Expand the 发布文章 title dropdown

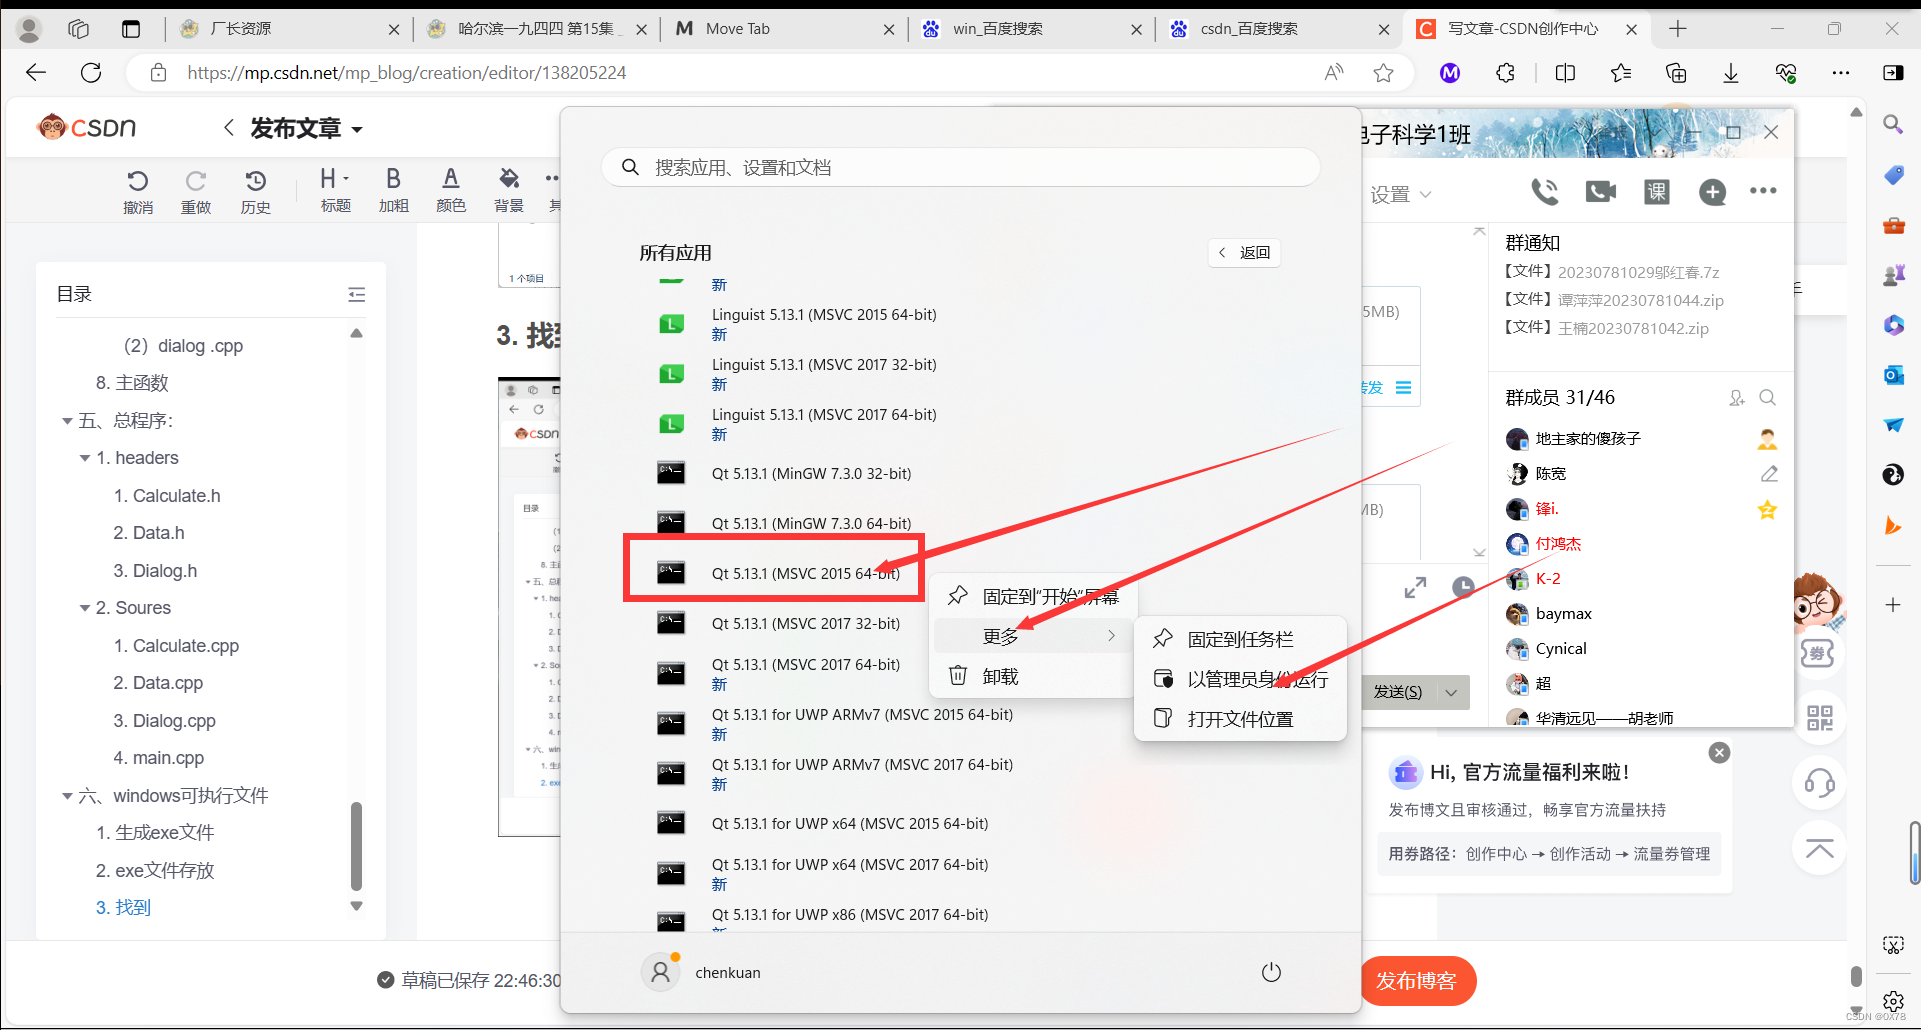coord(357,130)
